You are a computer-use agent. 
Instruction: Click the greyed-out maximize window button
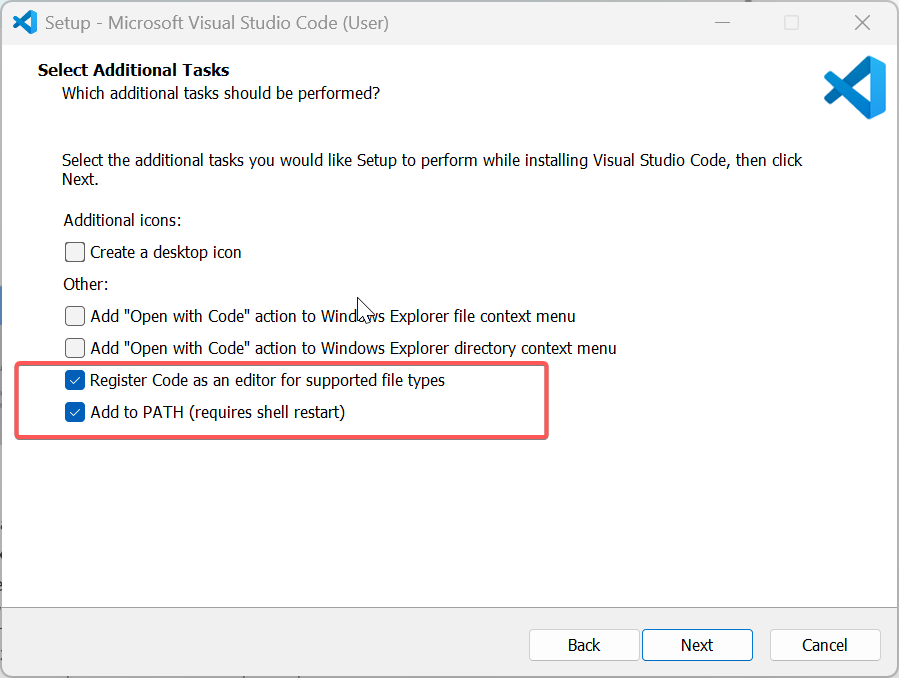coord(791,23)
